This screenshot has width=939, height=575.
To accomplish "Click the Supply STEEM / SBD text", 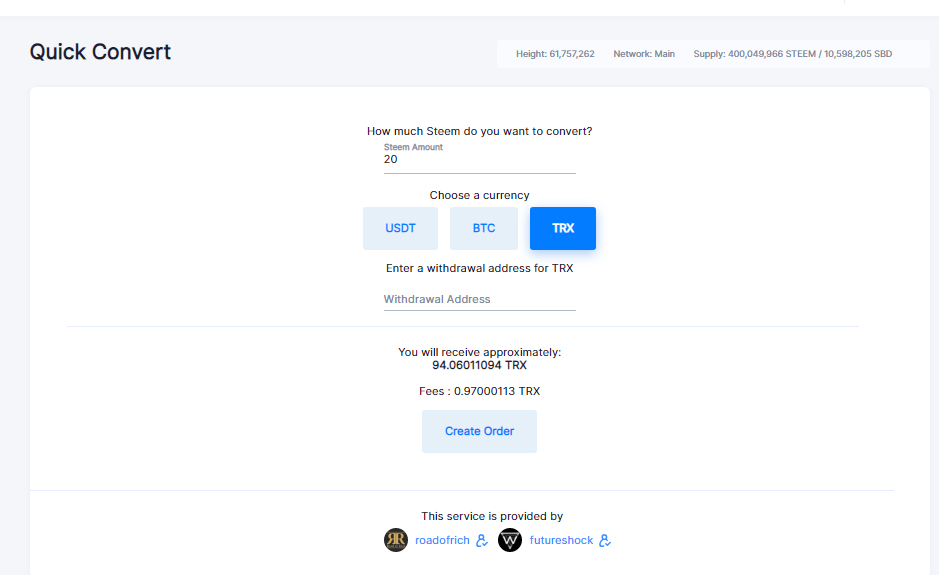I will tap(793, 54).
